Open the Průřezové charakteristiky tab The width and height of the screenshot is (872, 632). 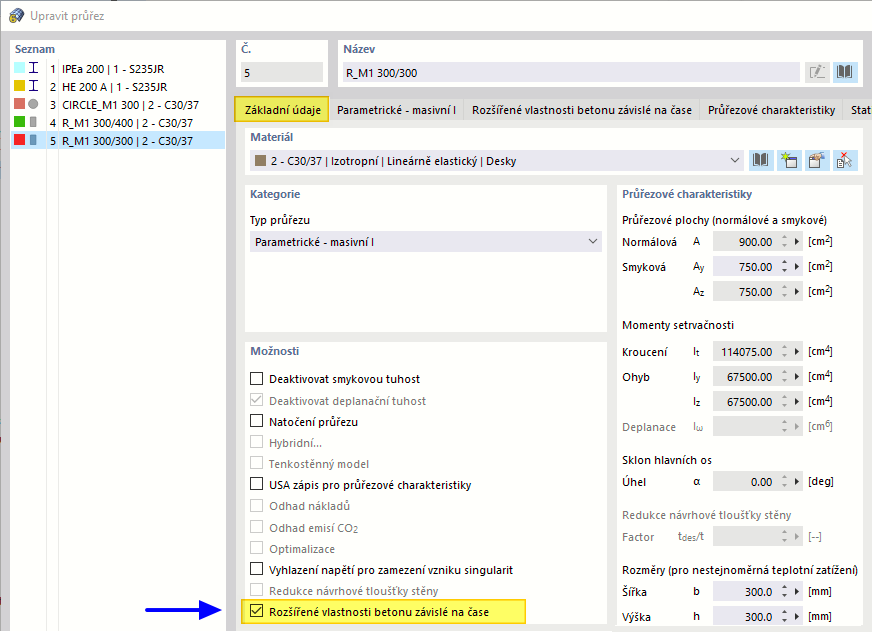[x=771, y=110]
